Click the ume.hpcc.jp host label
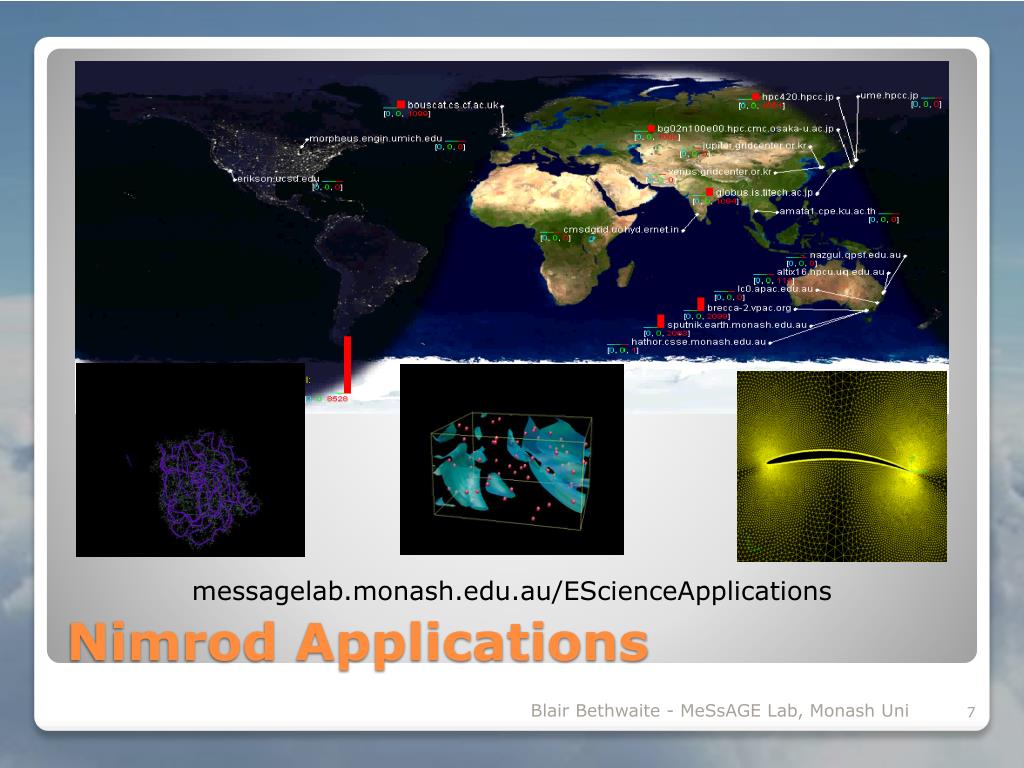The width and height of the screenshot is (1024, 768). coord(889,95)
